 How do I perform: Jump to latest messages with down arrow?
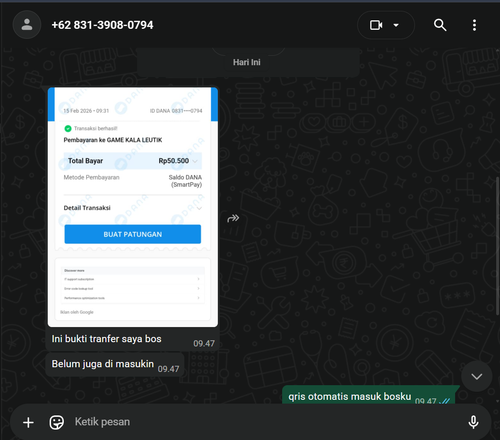click(x=477, y=376)
